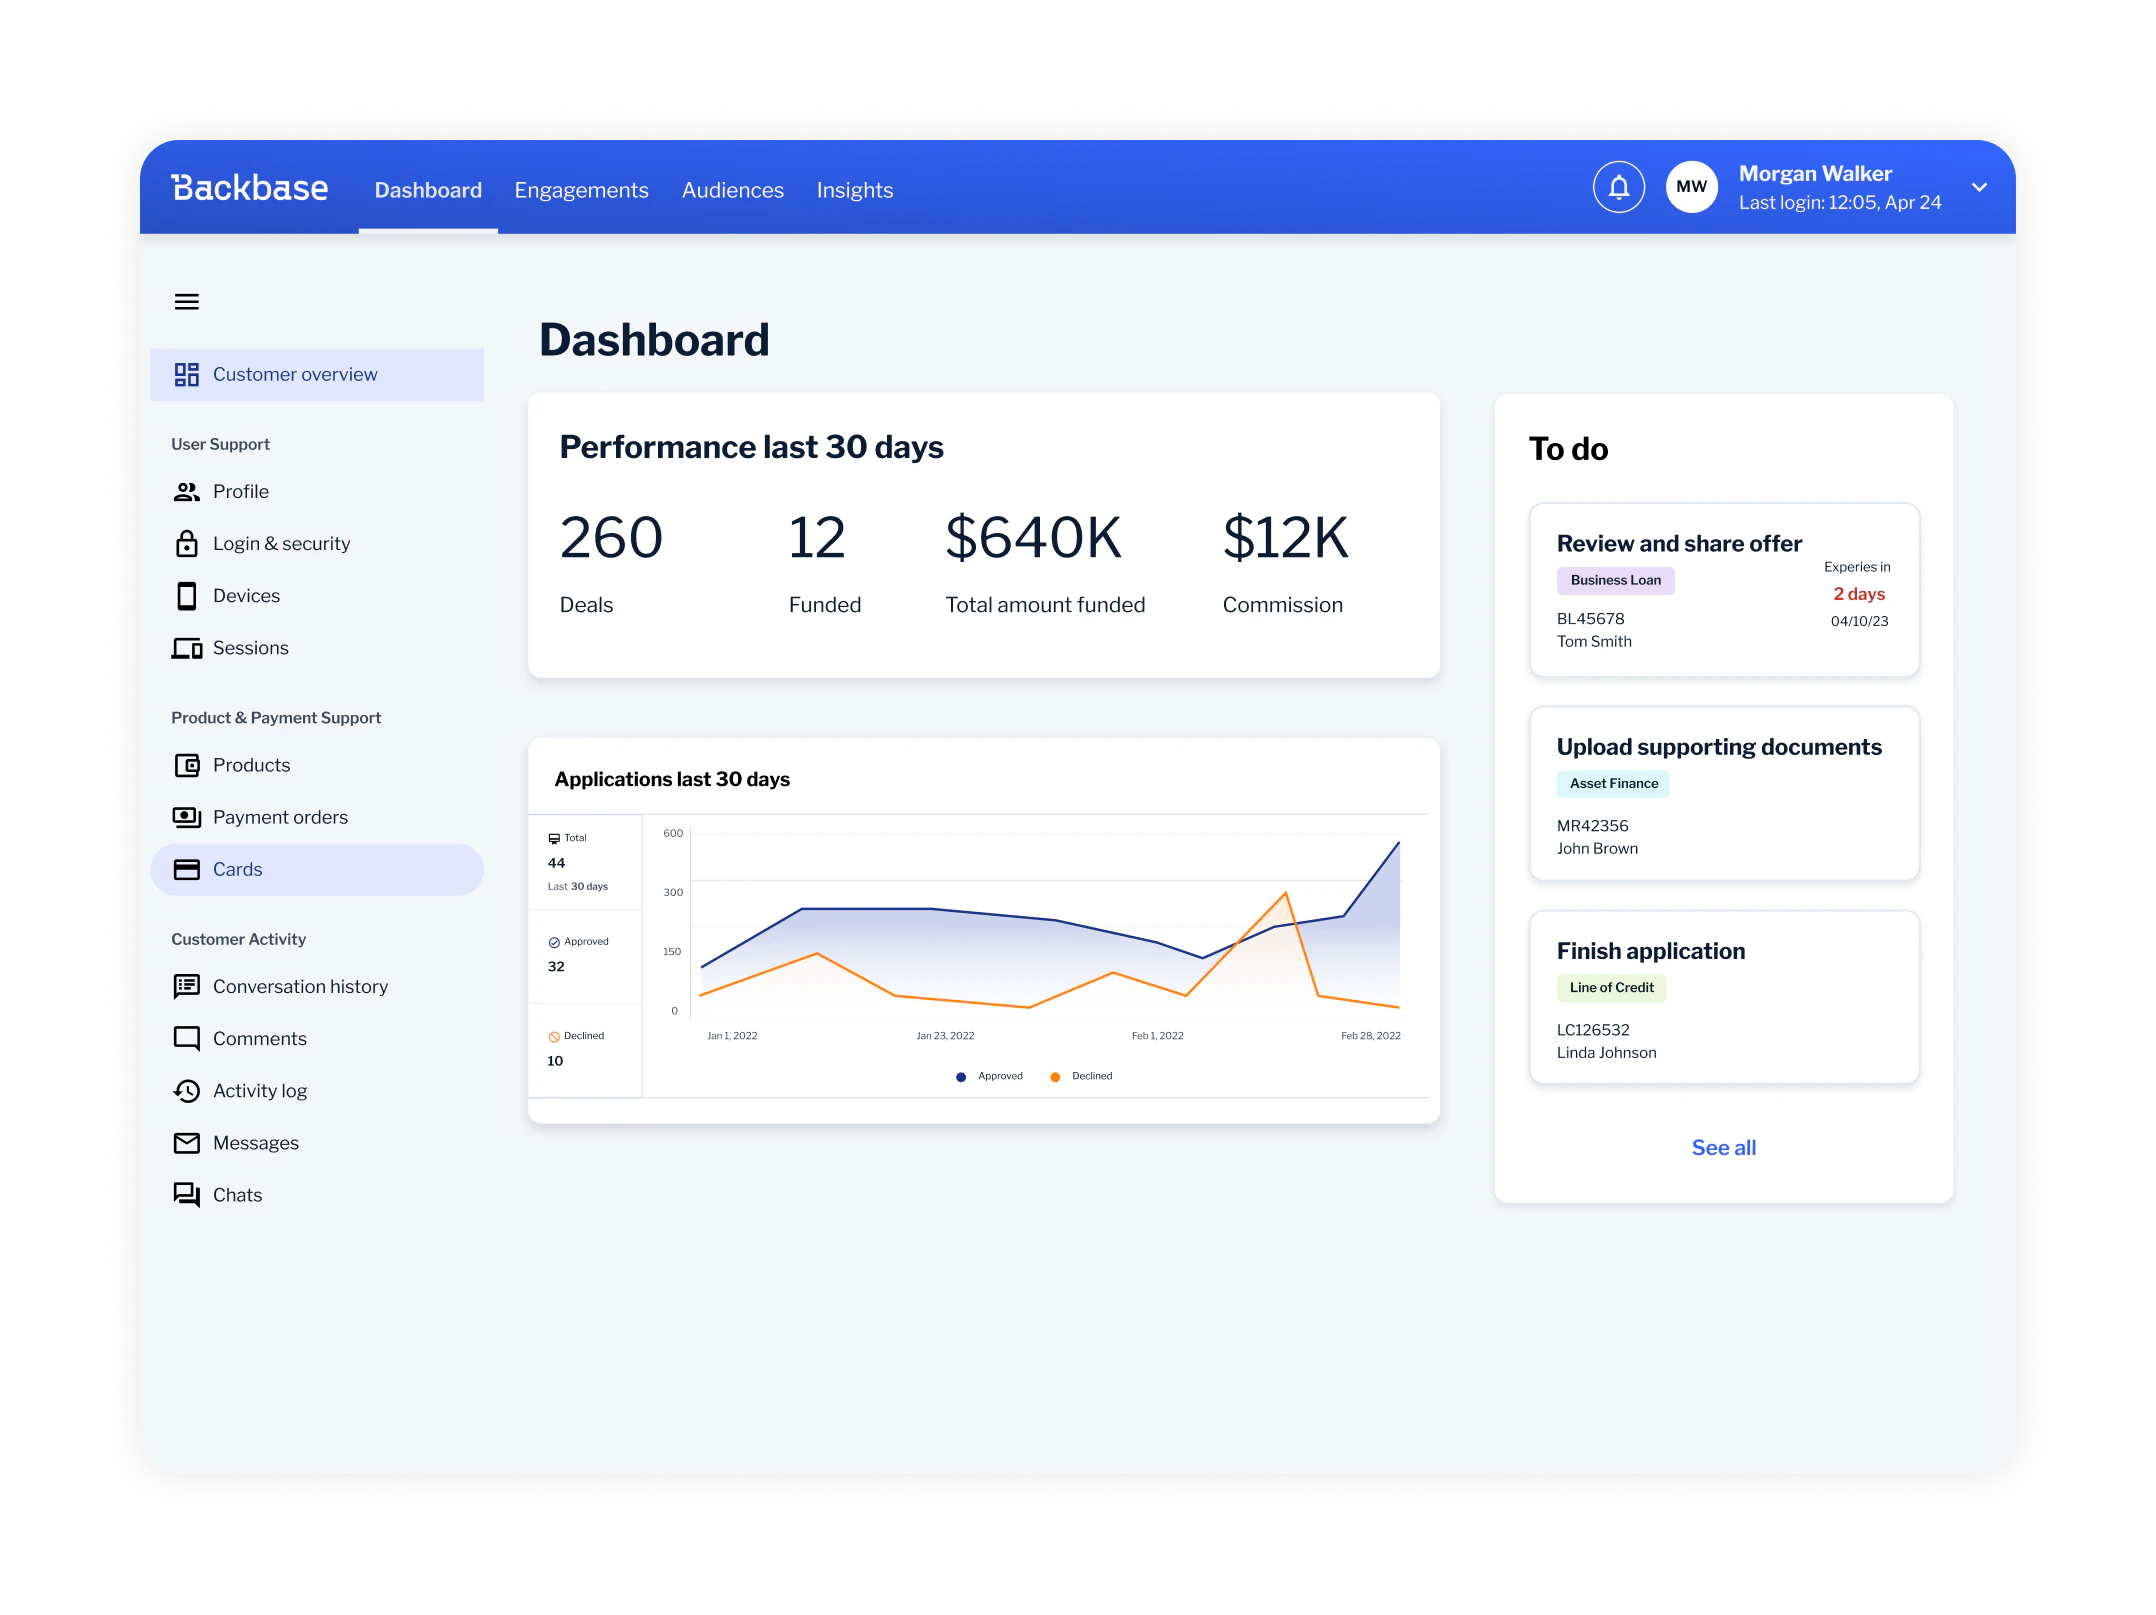The width and height of the screenshot is (2156, 1615).
Task: Select the Asset Finance tag chip
Action: tap(1612, 783)
